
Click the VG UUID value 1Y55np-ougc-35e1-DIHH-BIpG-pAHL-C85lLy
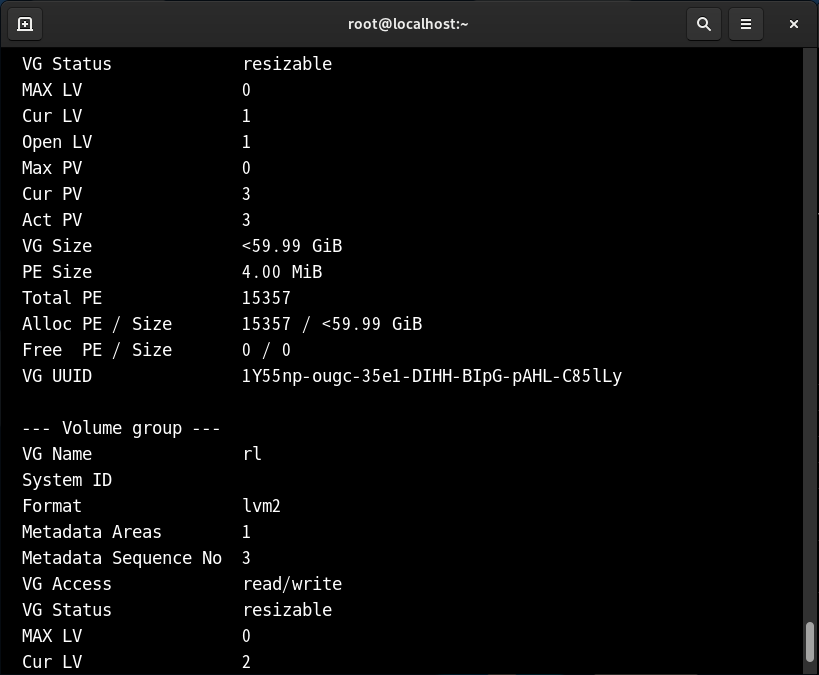coord(432,377)
